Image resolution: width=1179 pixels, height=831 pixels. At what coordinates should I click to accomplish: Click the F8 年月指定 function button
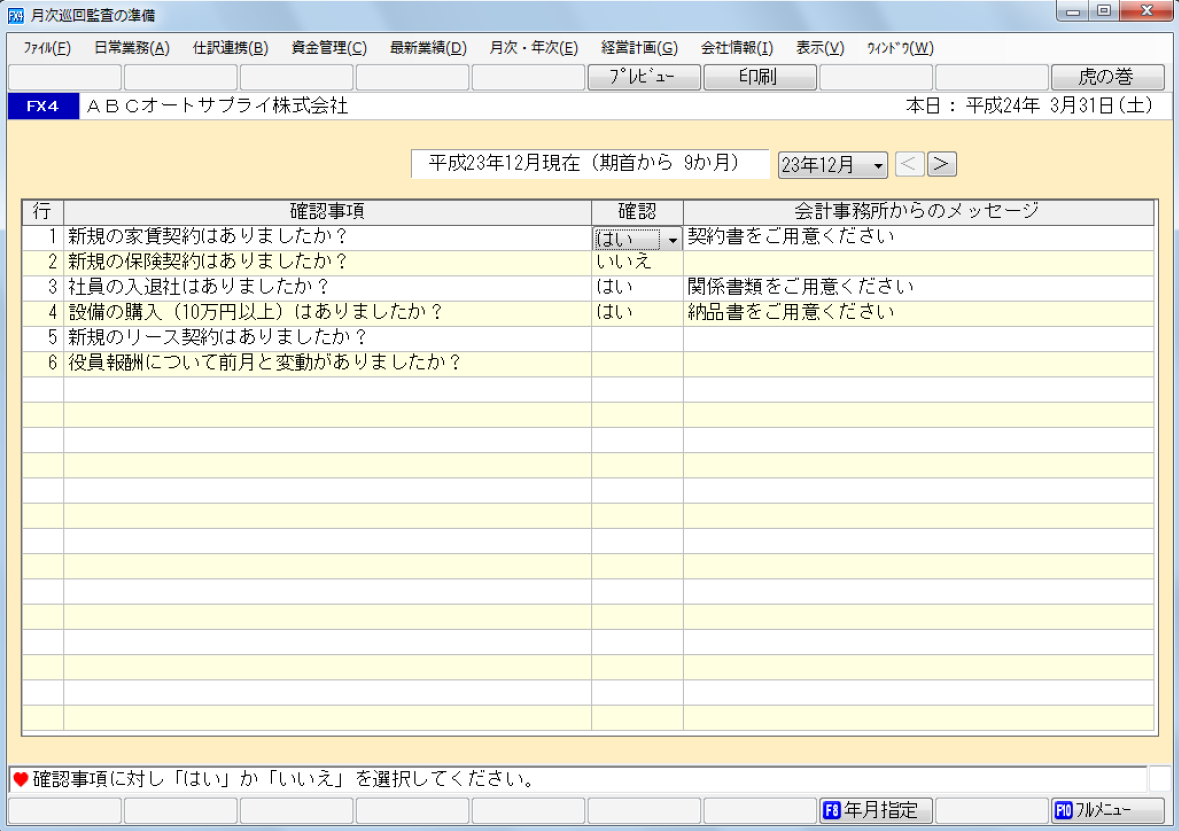(x=875, y=810)
